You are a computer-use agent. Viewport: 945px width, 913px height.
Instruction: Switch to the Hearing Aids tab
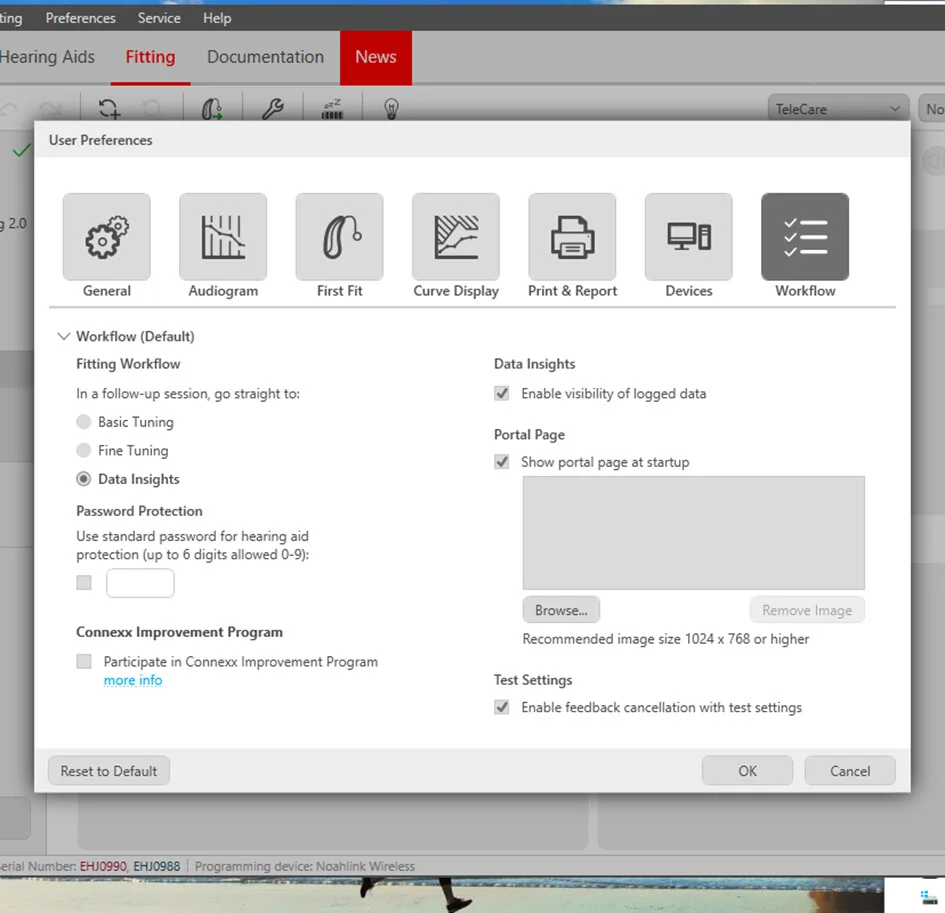click(x=47, y=57)
